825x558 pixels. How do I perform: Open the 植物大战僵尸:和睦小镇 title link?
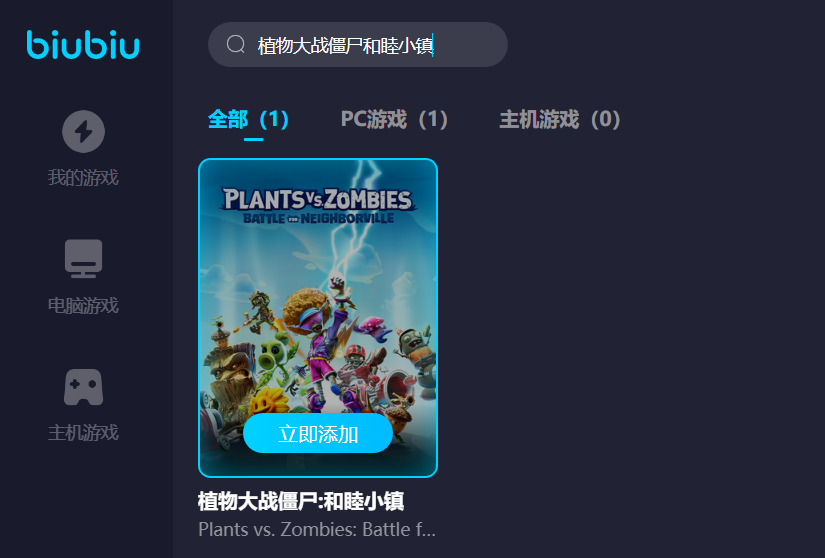click(301, 501)
